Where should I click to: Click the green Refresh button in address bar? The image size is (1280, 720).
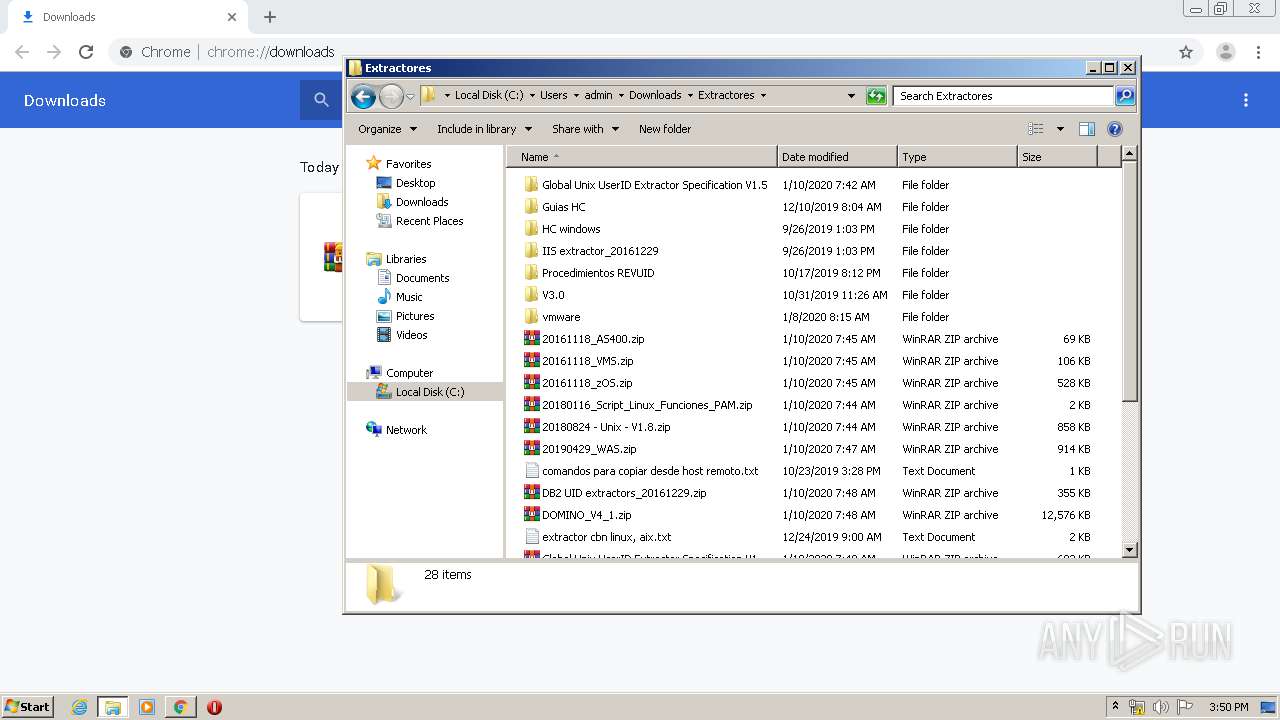876,96
